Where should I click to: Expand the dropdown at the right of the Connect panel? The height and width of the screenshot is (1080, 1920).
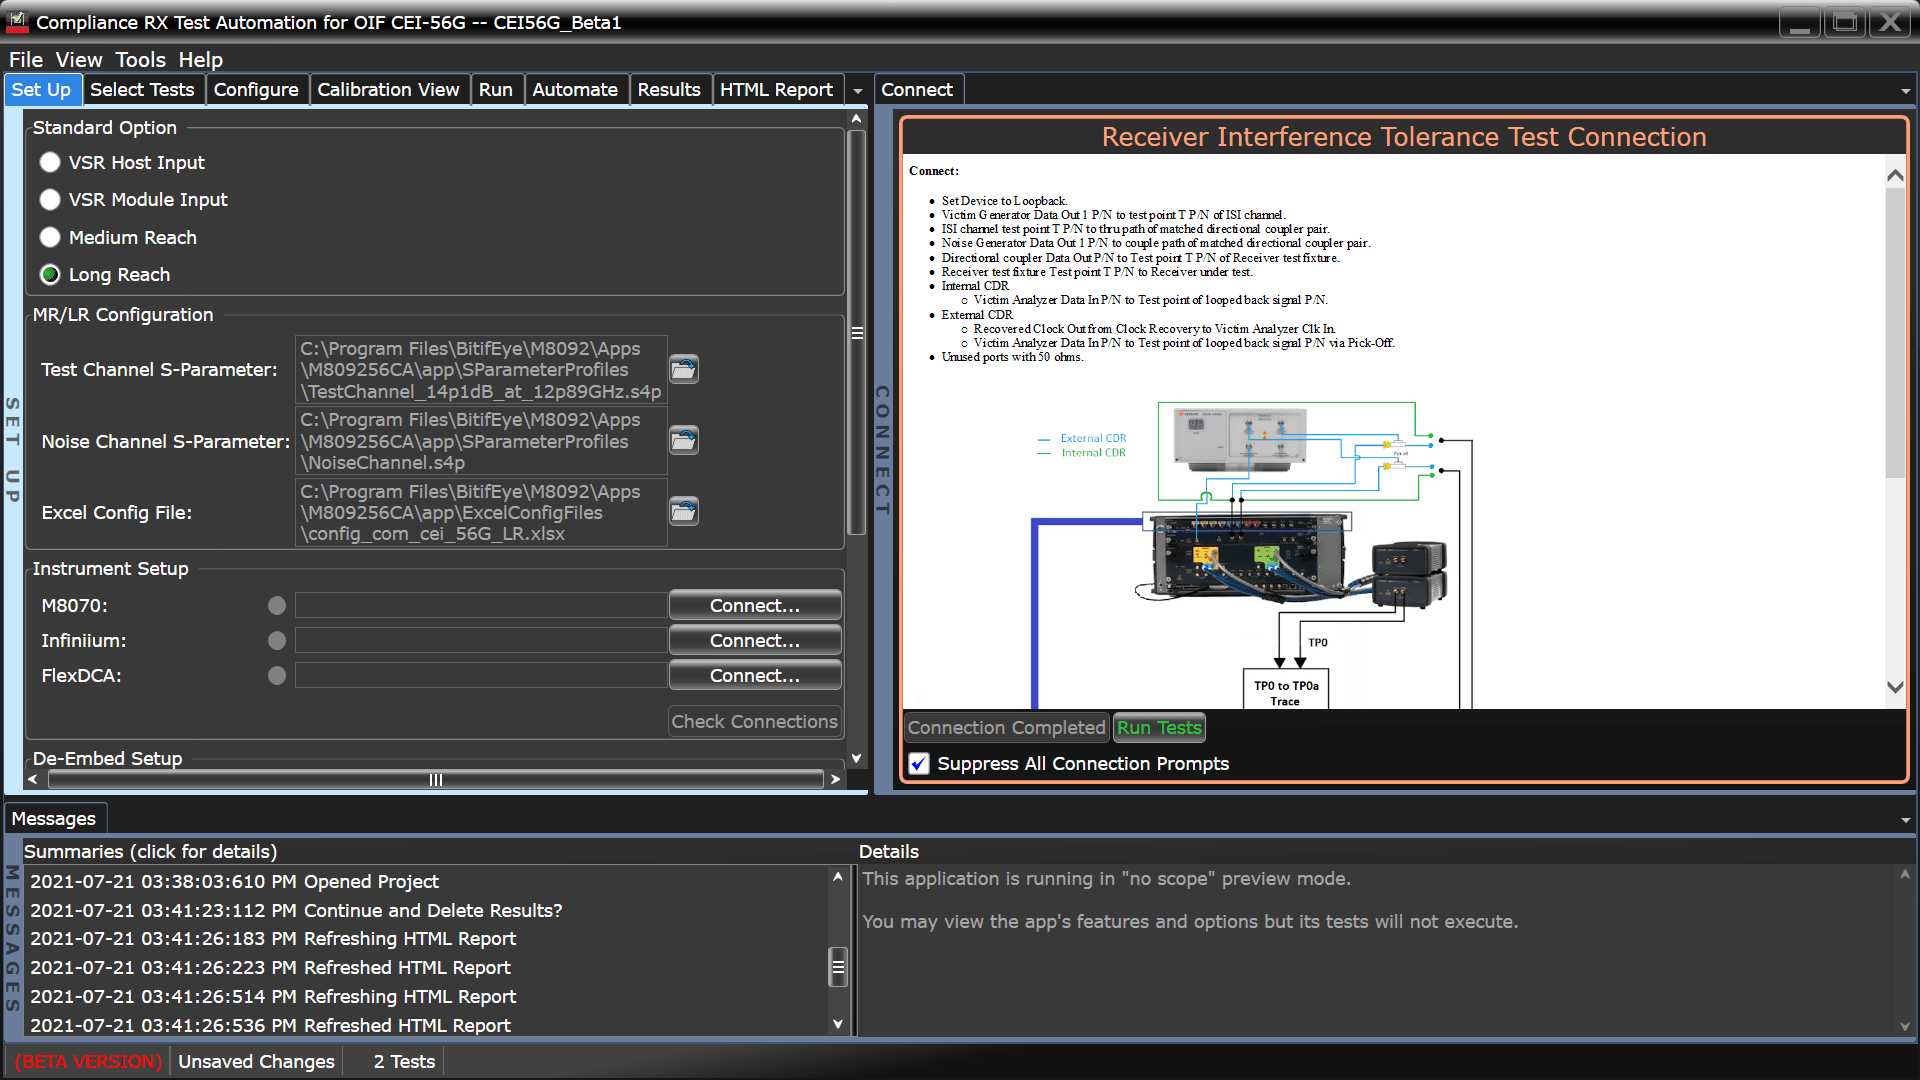(x=1905, y=90)
